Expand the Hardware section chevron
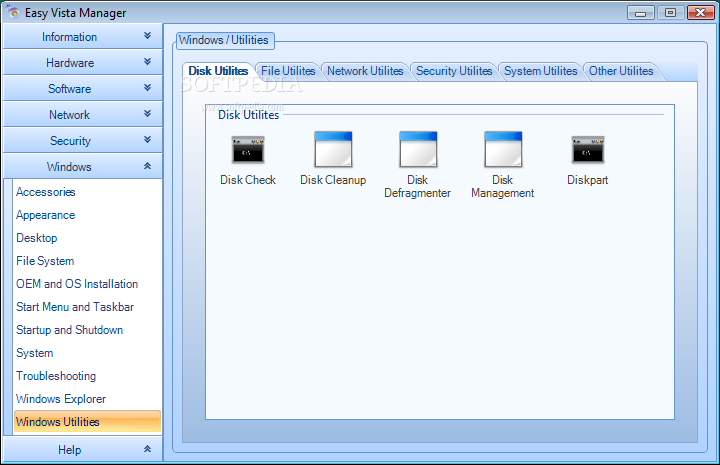Screen dimensions: 720x465 click(147, 62)
